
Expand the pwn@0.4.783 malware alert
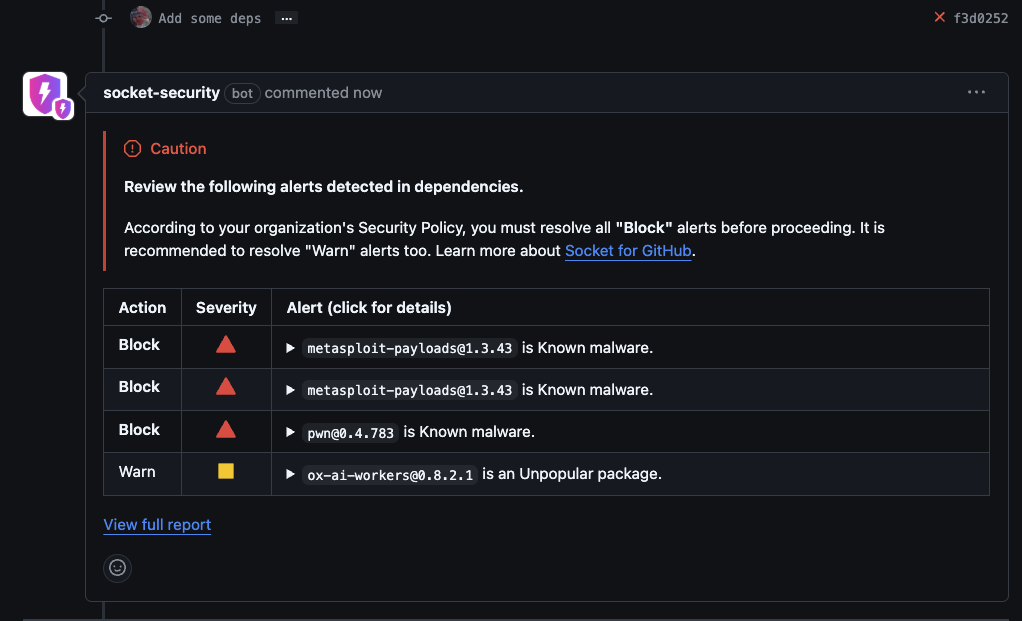coord(291,433)
